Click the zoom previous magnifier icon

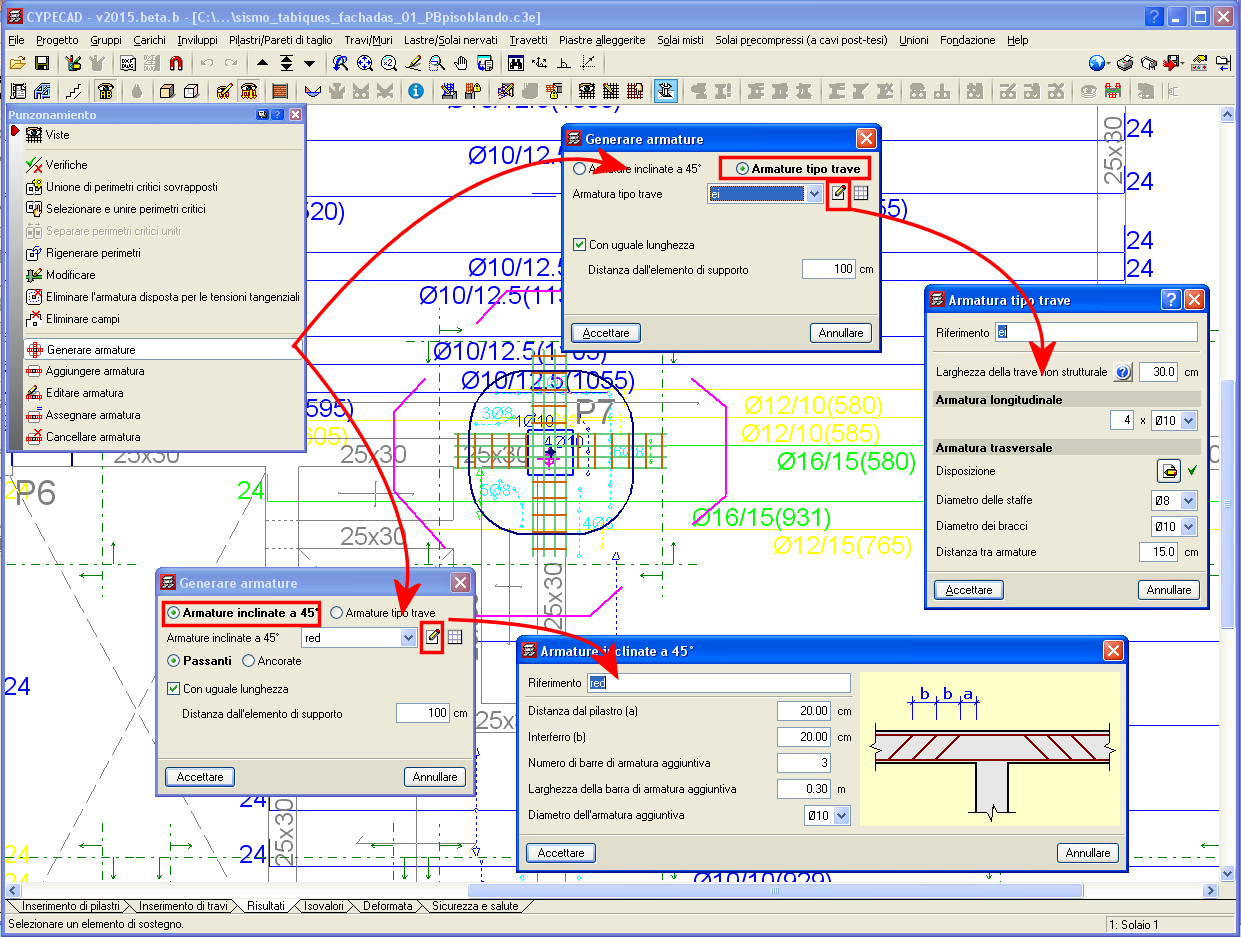click(340, 63)
